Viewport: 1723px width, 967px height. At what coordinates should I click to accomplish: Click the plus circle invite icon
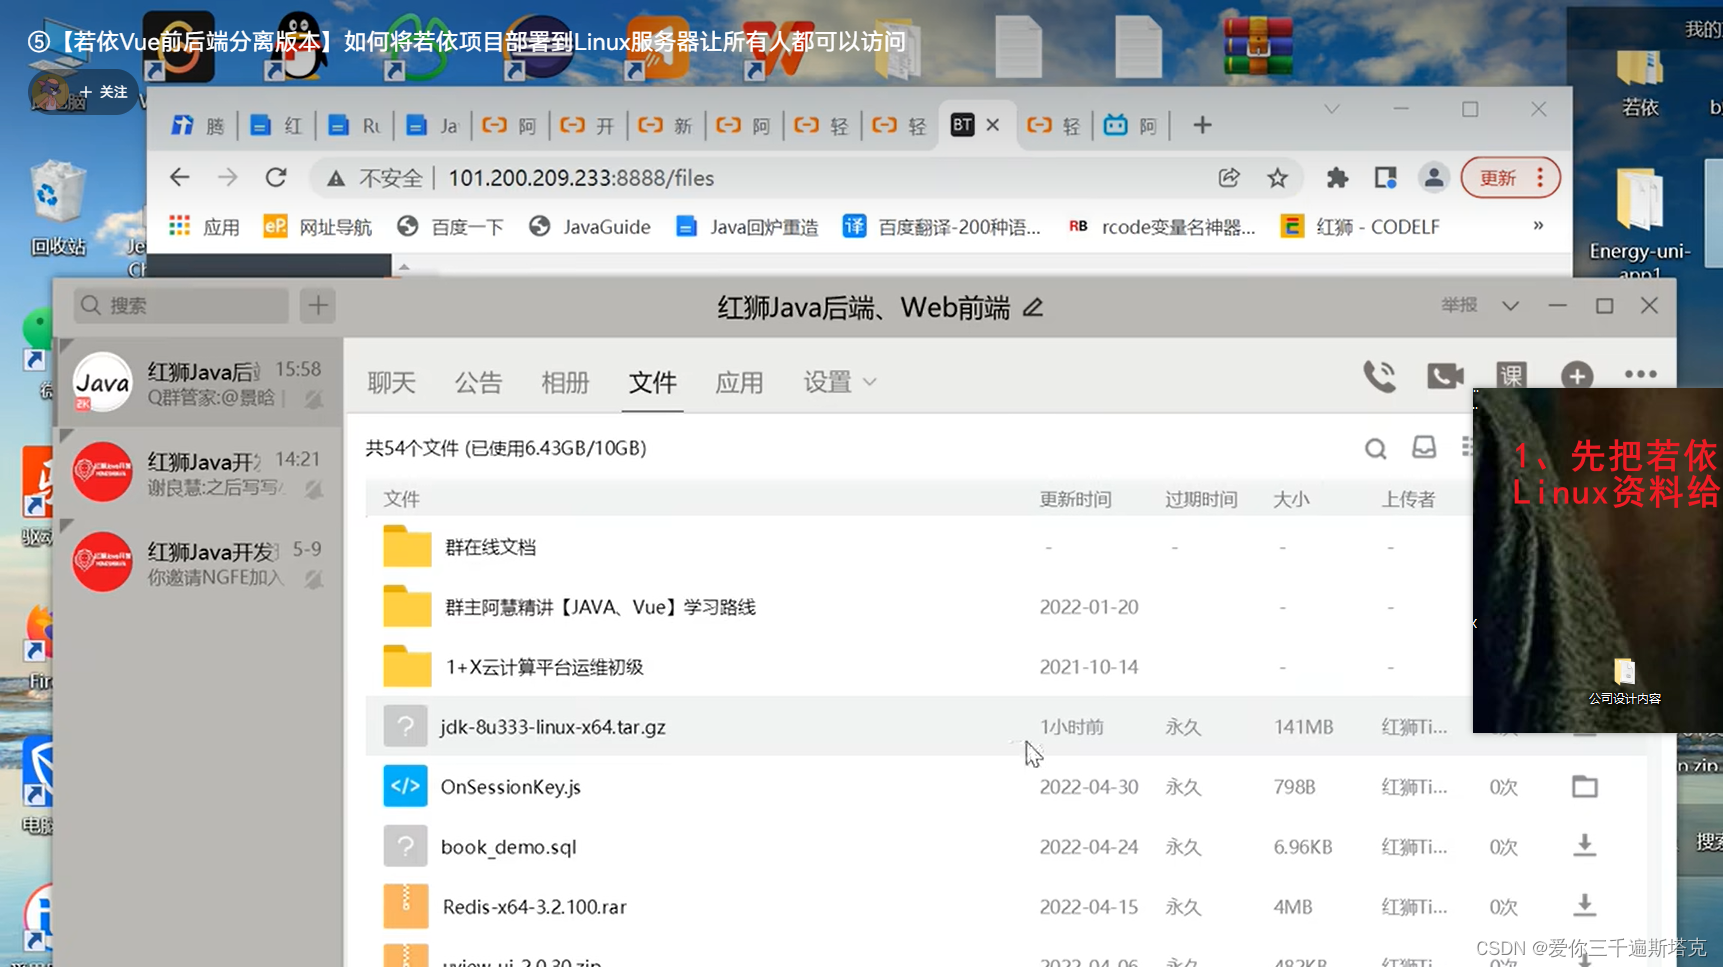pos(1577,376)
